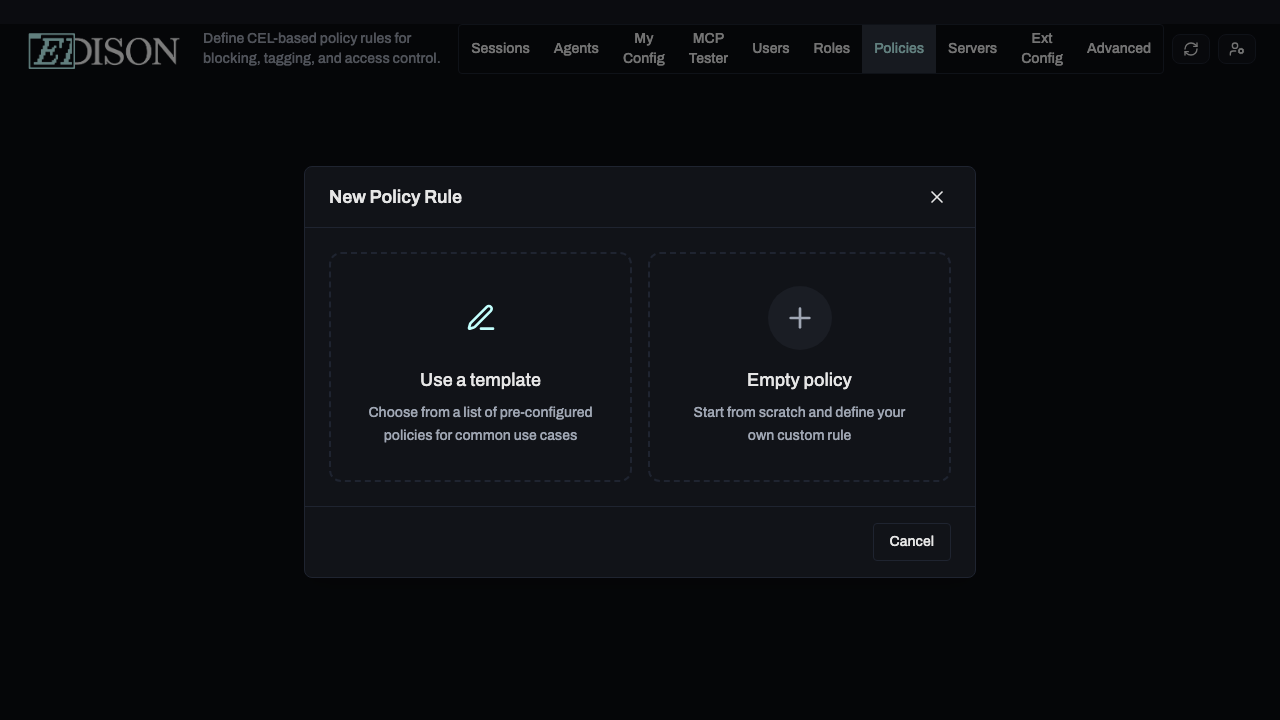The width and height of the screenshot is (1280, 720).
Task: Click the pencil icon on the template card
Action: [x=480, y=317]
